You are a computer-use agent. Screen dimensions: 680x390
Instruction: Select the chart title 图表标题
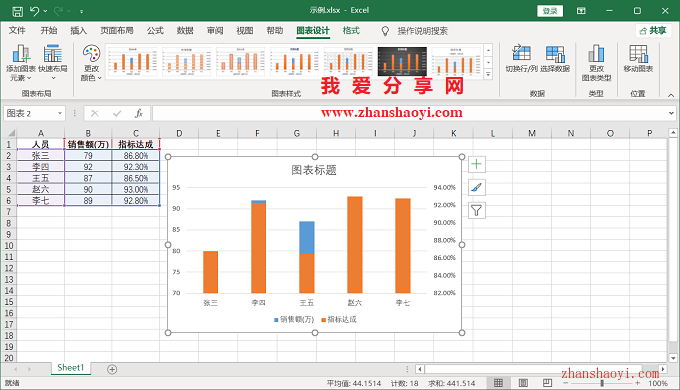(x=314, y=170)
